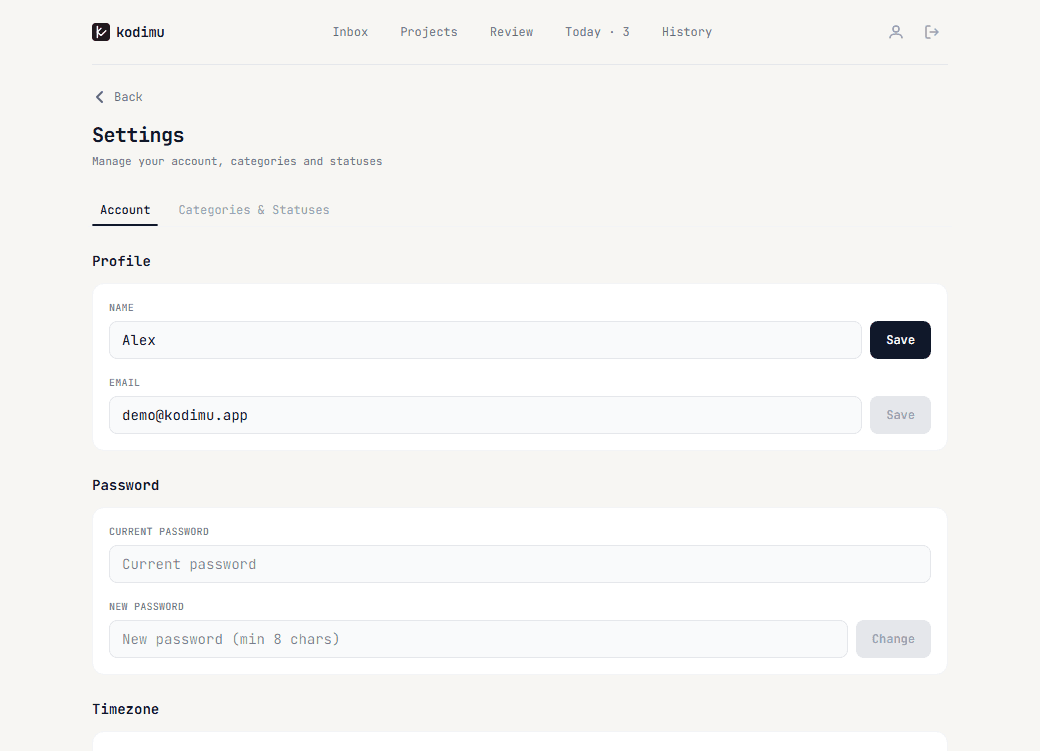This screenshot has height=751, width=1040.
Task: Click the logout icon in the header
Action: point(932,31)
